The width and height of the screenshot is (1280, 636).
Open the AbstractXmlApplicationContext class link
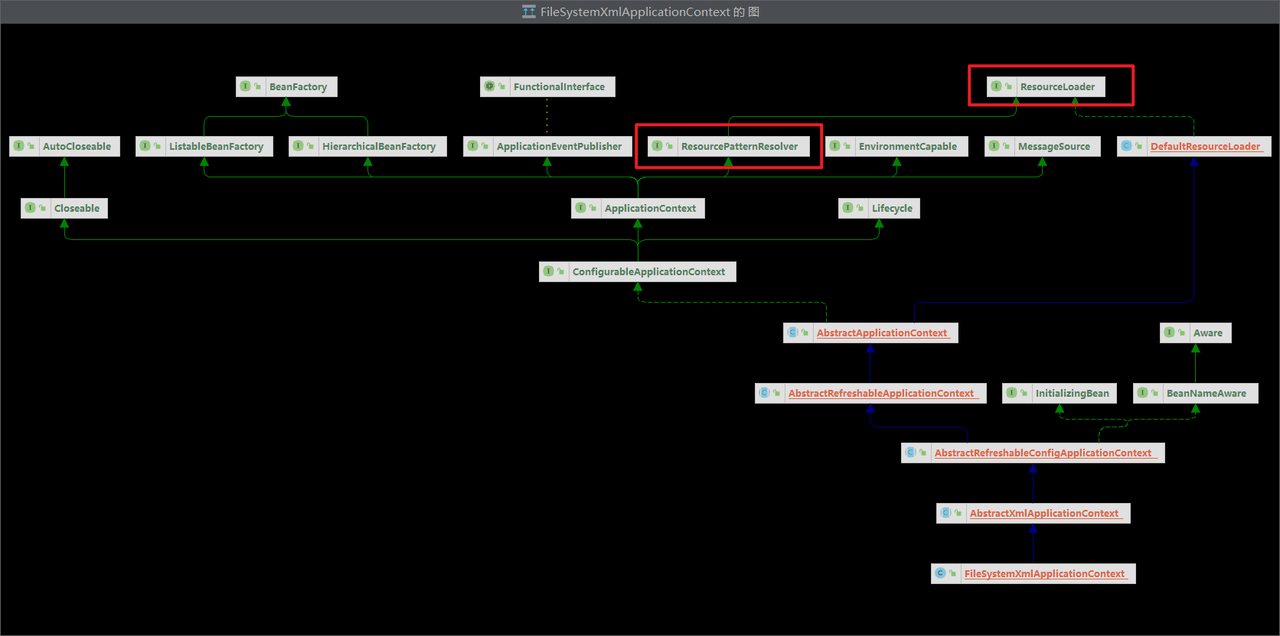tap(1045, 513)
